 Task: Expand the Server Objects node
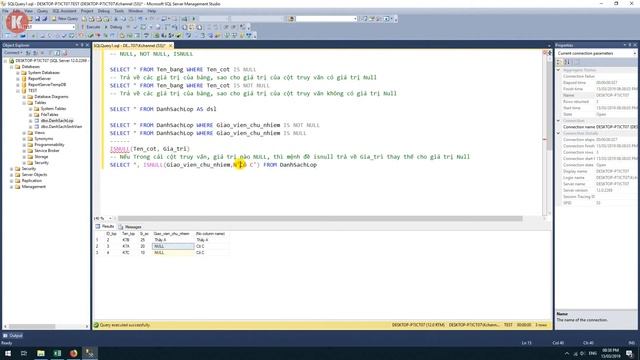pyautogui.click(x=11, y=175)
